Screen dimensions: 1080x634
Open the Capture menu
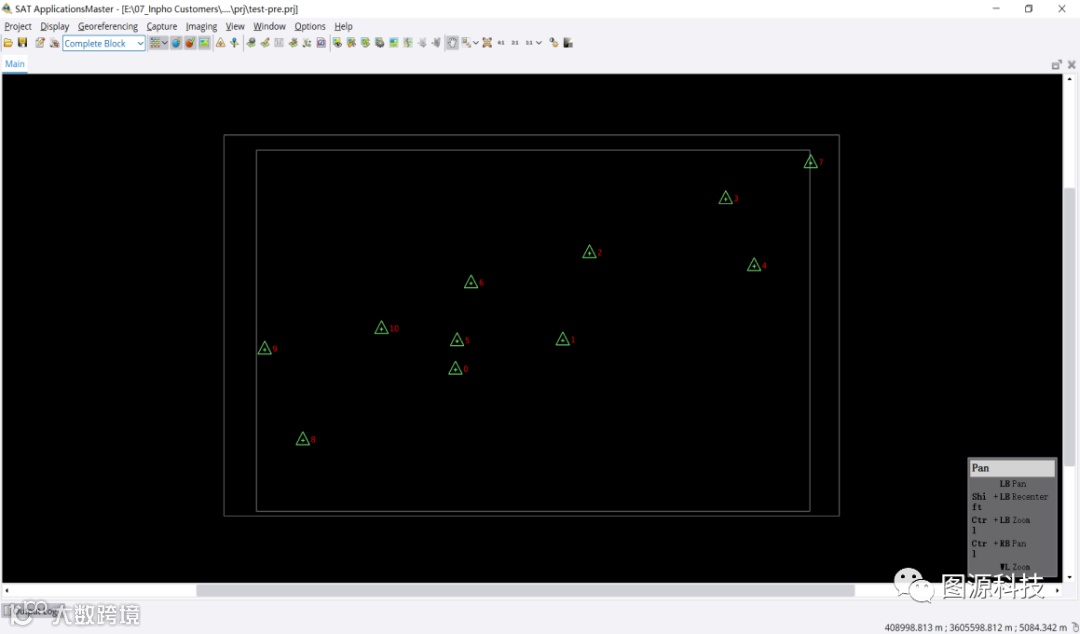(x=162, y=26)
